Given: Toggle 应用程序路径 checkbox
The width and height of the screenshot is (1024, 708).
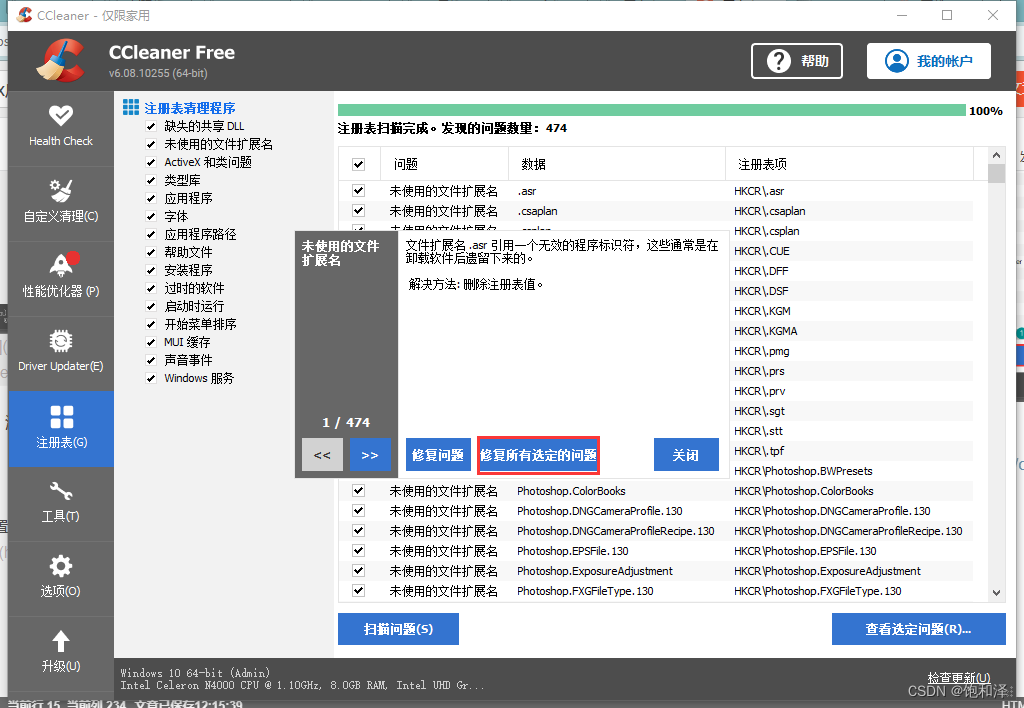Looking at the screenshot, I should click(151, 234).
